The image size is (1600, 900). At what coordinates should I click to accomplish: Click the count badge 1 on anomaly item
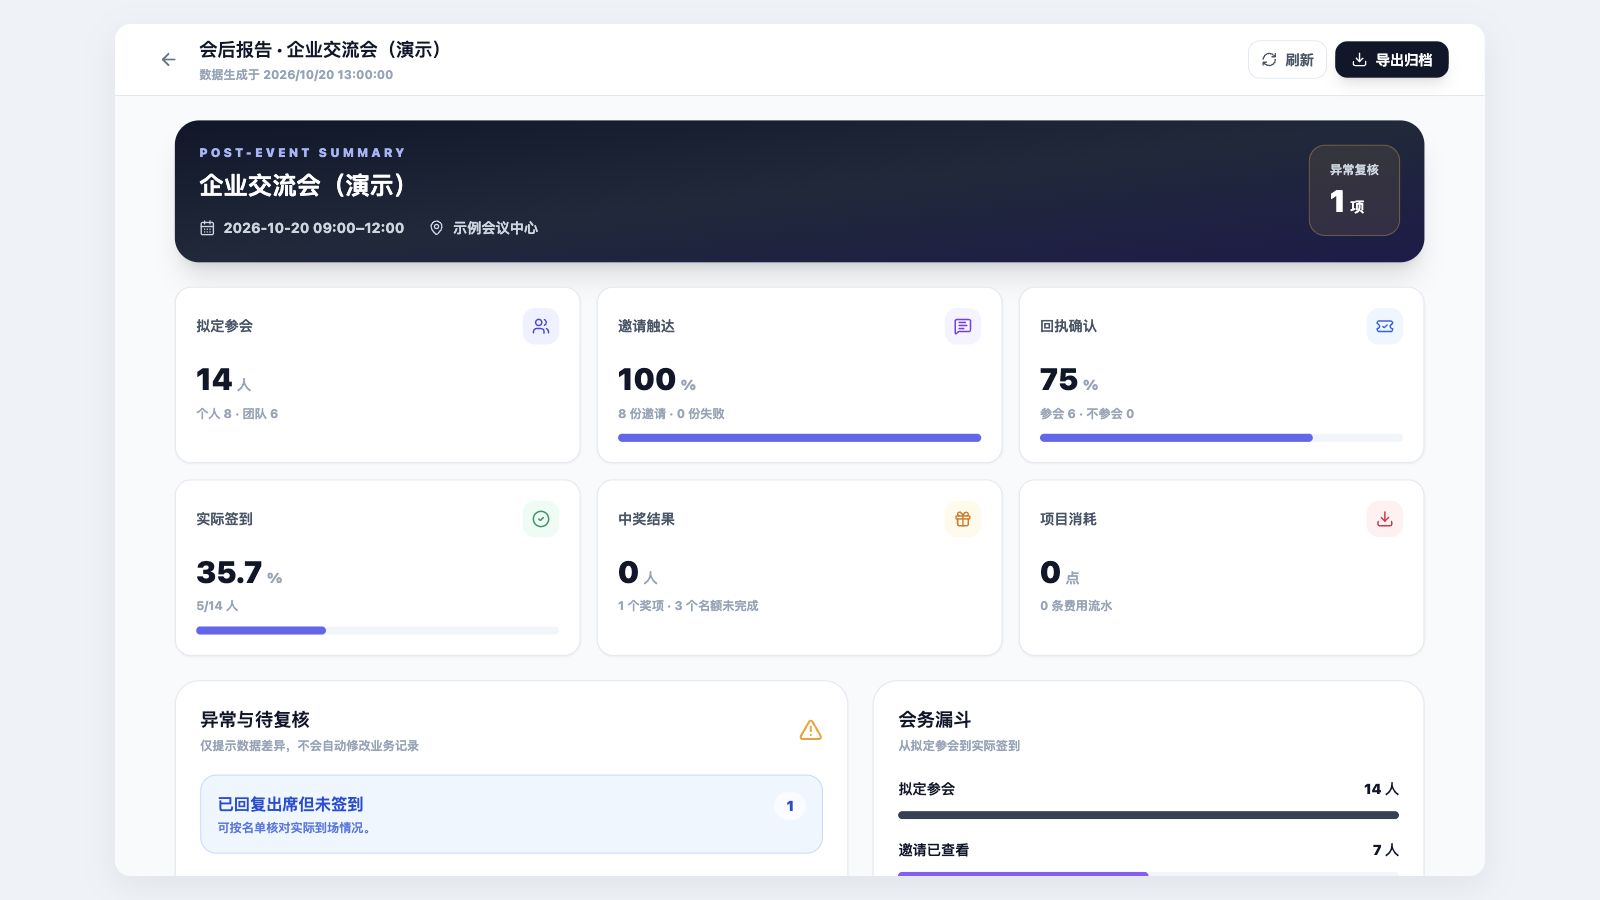click(790, 806)
